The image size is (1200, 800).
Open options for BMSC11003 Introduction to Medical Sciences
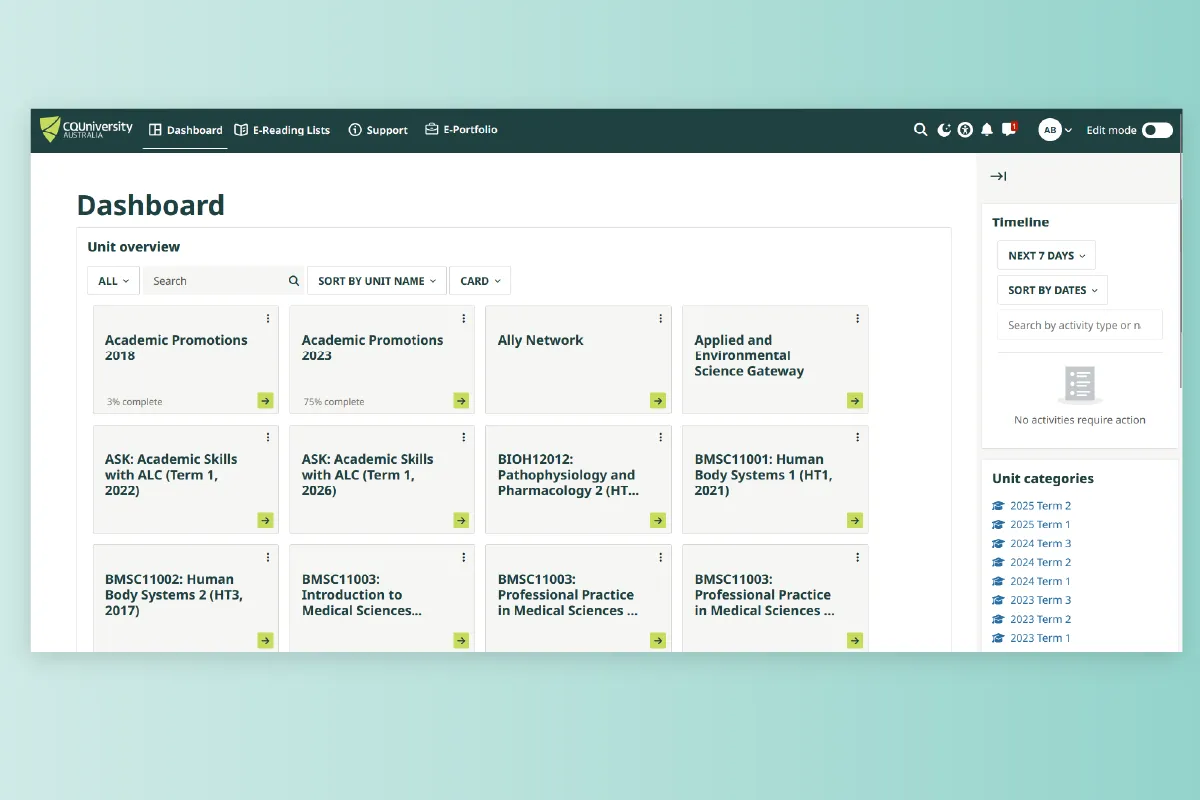(464, 558)
